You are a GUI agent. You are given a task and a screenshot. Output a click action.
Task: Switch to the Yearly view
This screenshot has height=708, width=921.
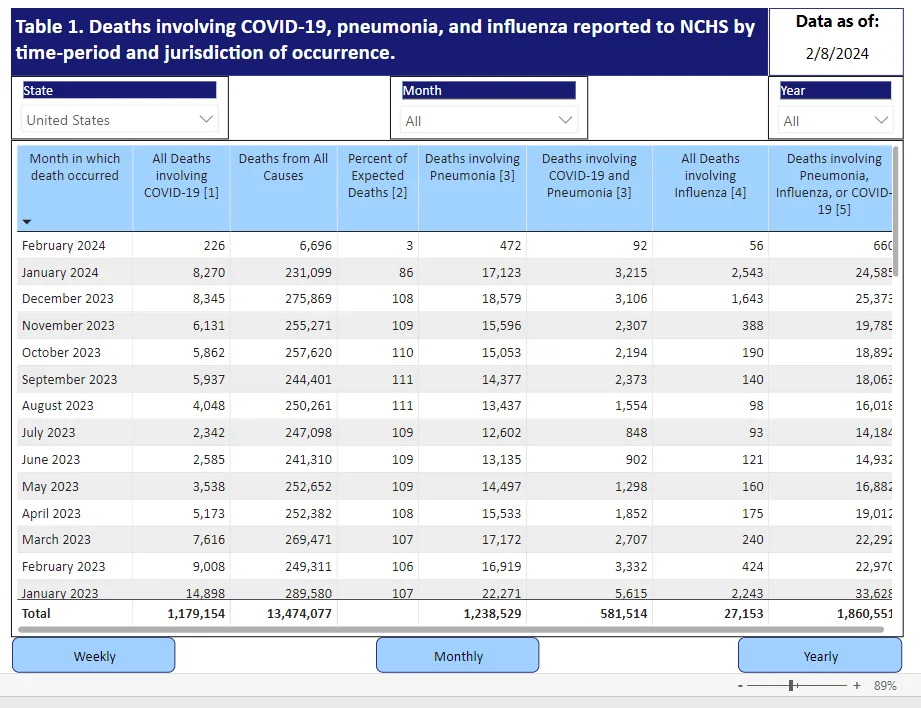click(820, 655)
